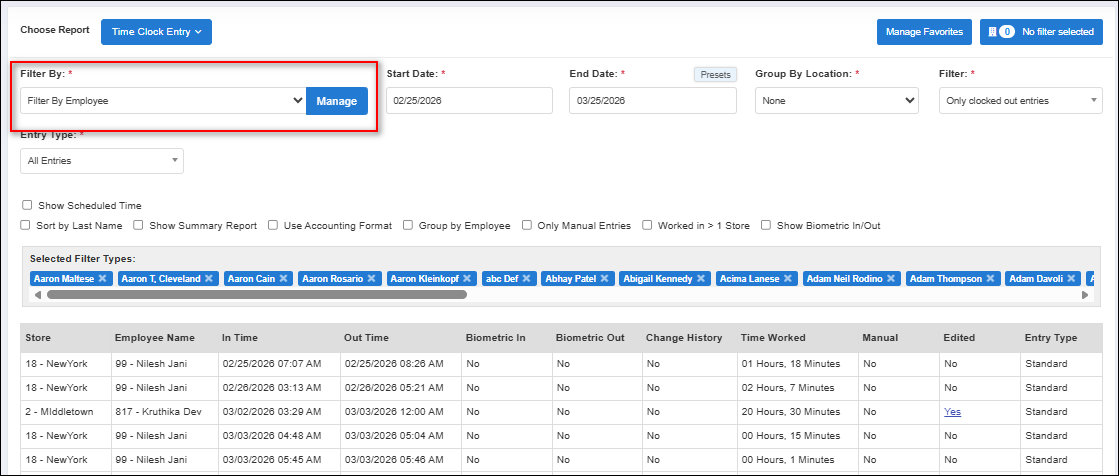The width and height of the screenshot is (1119, 476).
Task: Click the Start Date input field
Action: [469, 101]
